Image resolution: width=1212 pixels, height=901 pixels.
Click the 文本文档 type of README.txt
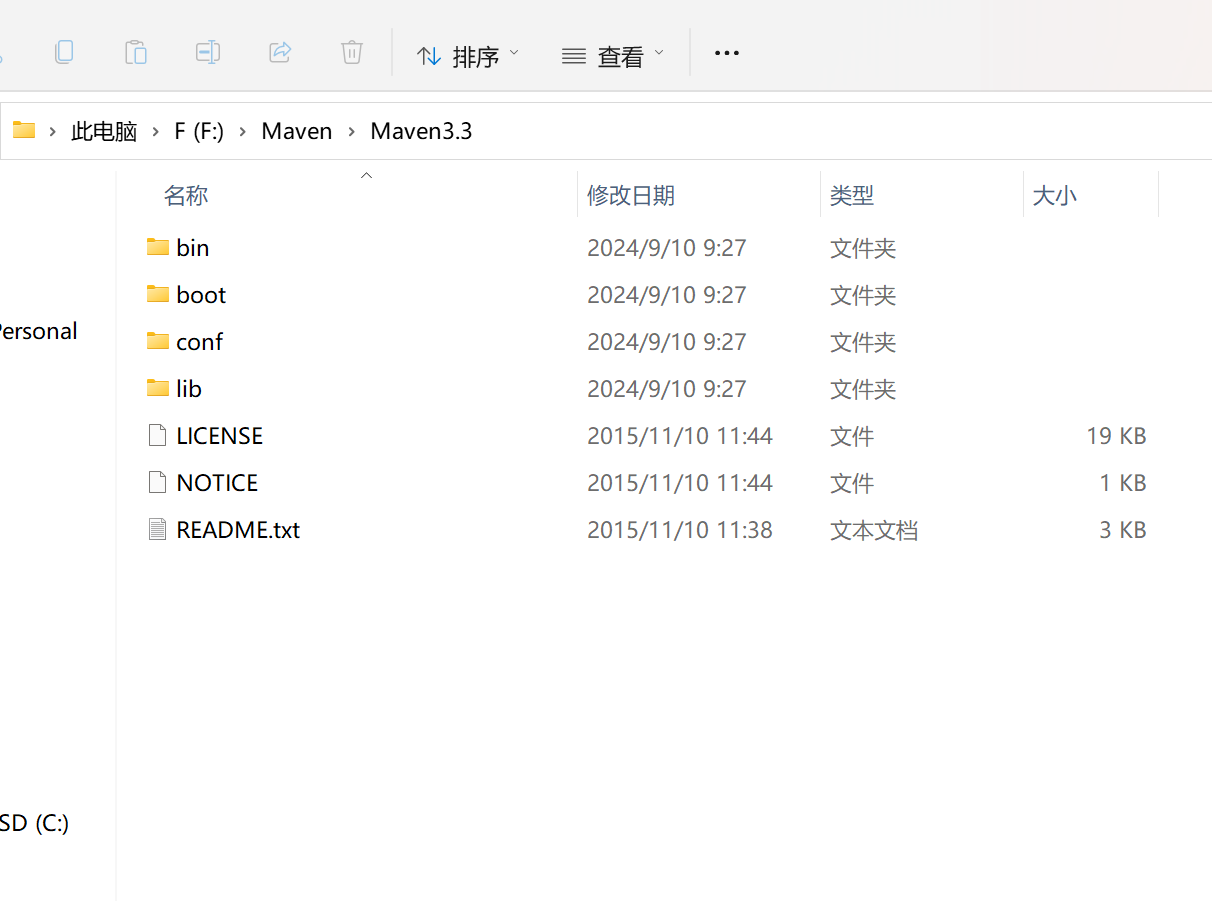click(874, 530)
